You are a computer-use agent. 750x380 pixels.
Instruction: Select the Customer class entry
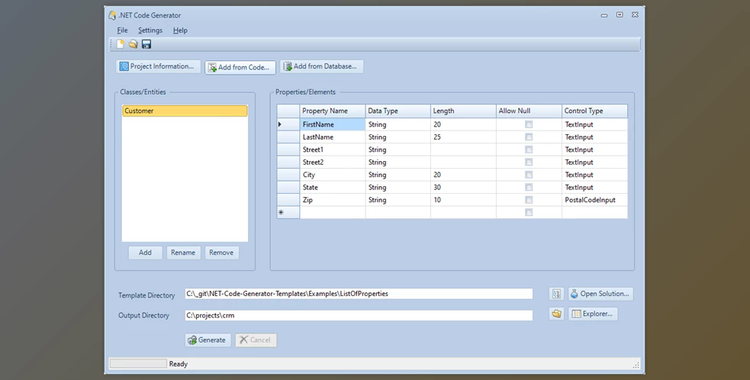click(185, 111)
